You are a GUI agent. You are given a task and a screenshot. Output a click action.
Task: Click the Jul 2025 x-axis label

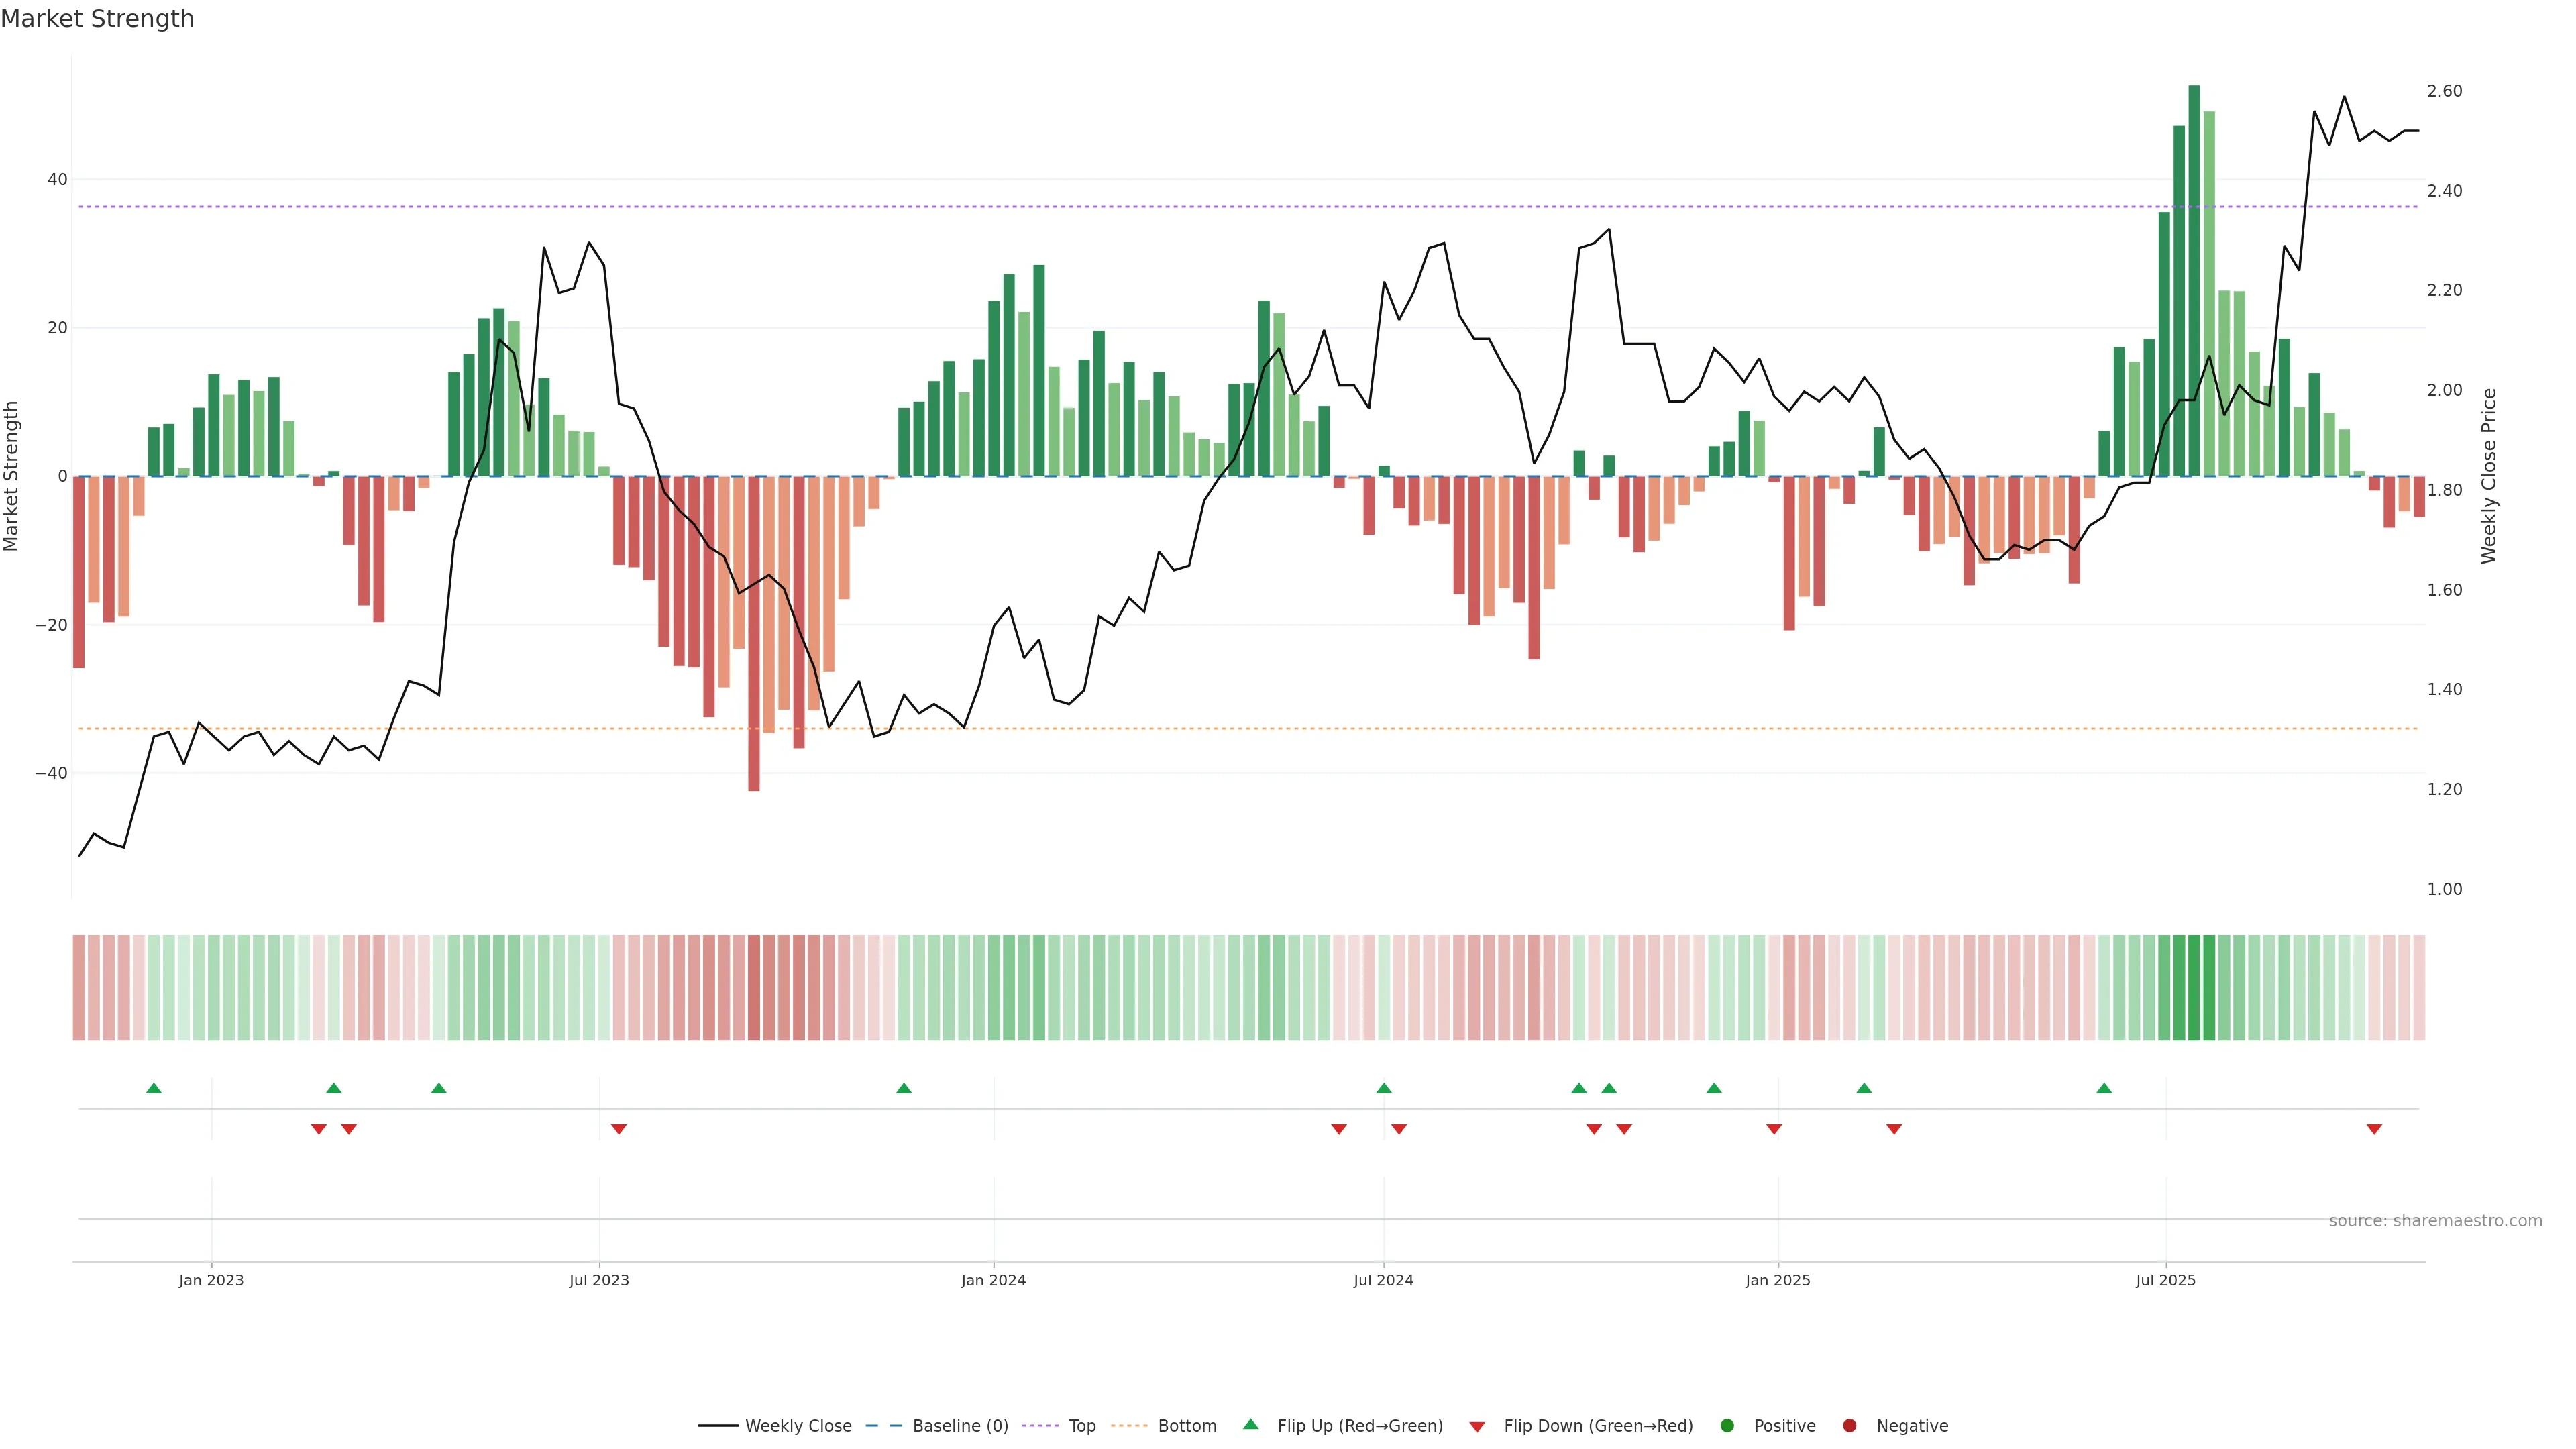coord(2166,1281)
